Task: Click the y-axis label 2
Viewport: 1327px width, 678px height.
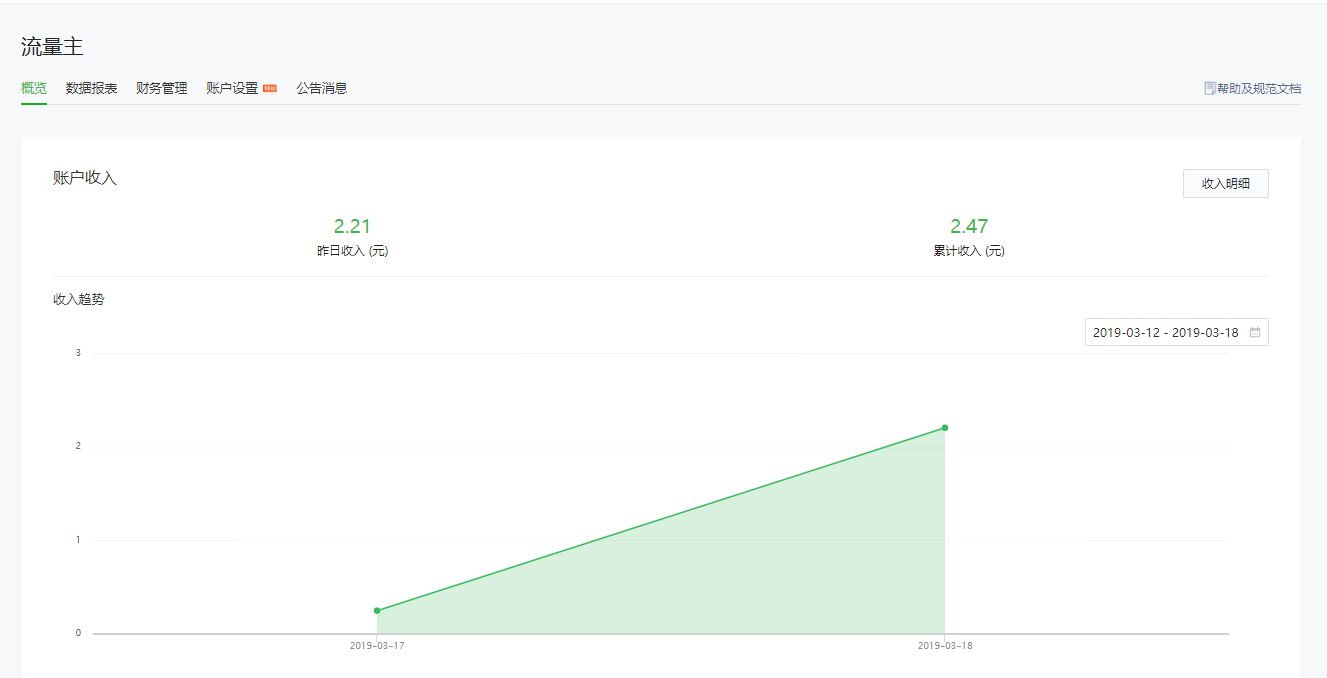Action: pyautogui.click(x=78, y=446)
